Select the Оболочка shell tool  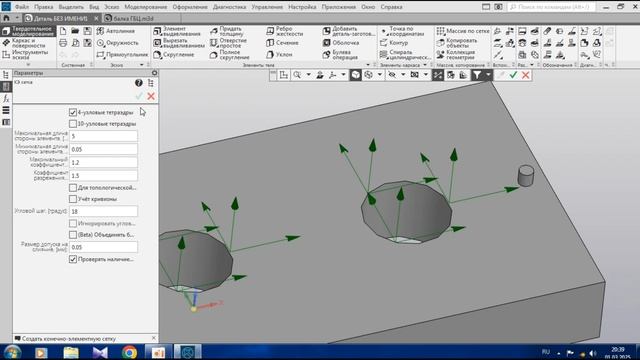(x=341, y=42)
